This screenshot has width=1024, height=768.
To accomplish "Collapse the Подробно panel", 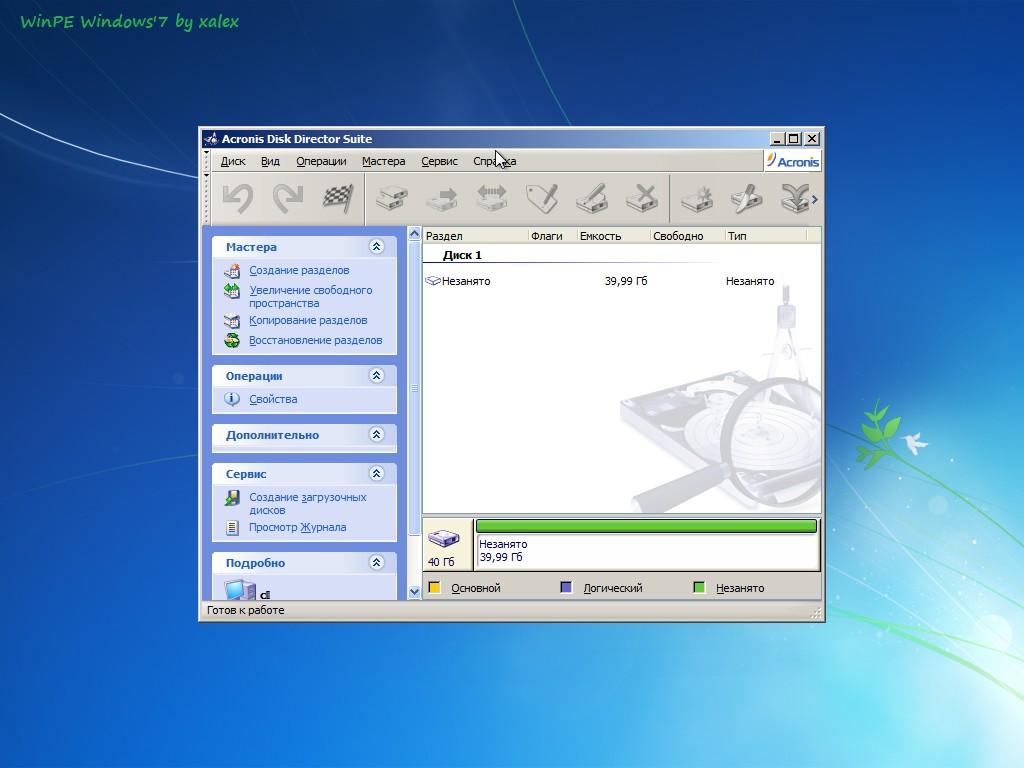I will (x=376, y=562).
